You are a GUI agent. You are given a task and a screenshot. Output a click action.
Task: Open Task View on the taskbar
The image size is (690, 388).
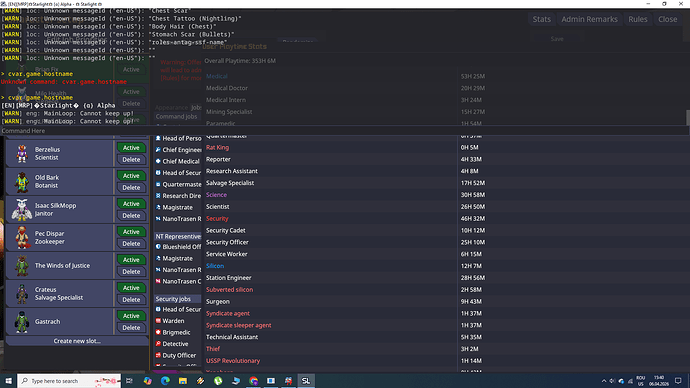click(x=129, y=381)
